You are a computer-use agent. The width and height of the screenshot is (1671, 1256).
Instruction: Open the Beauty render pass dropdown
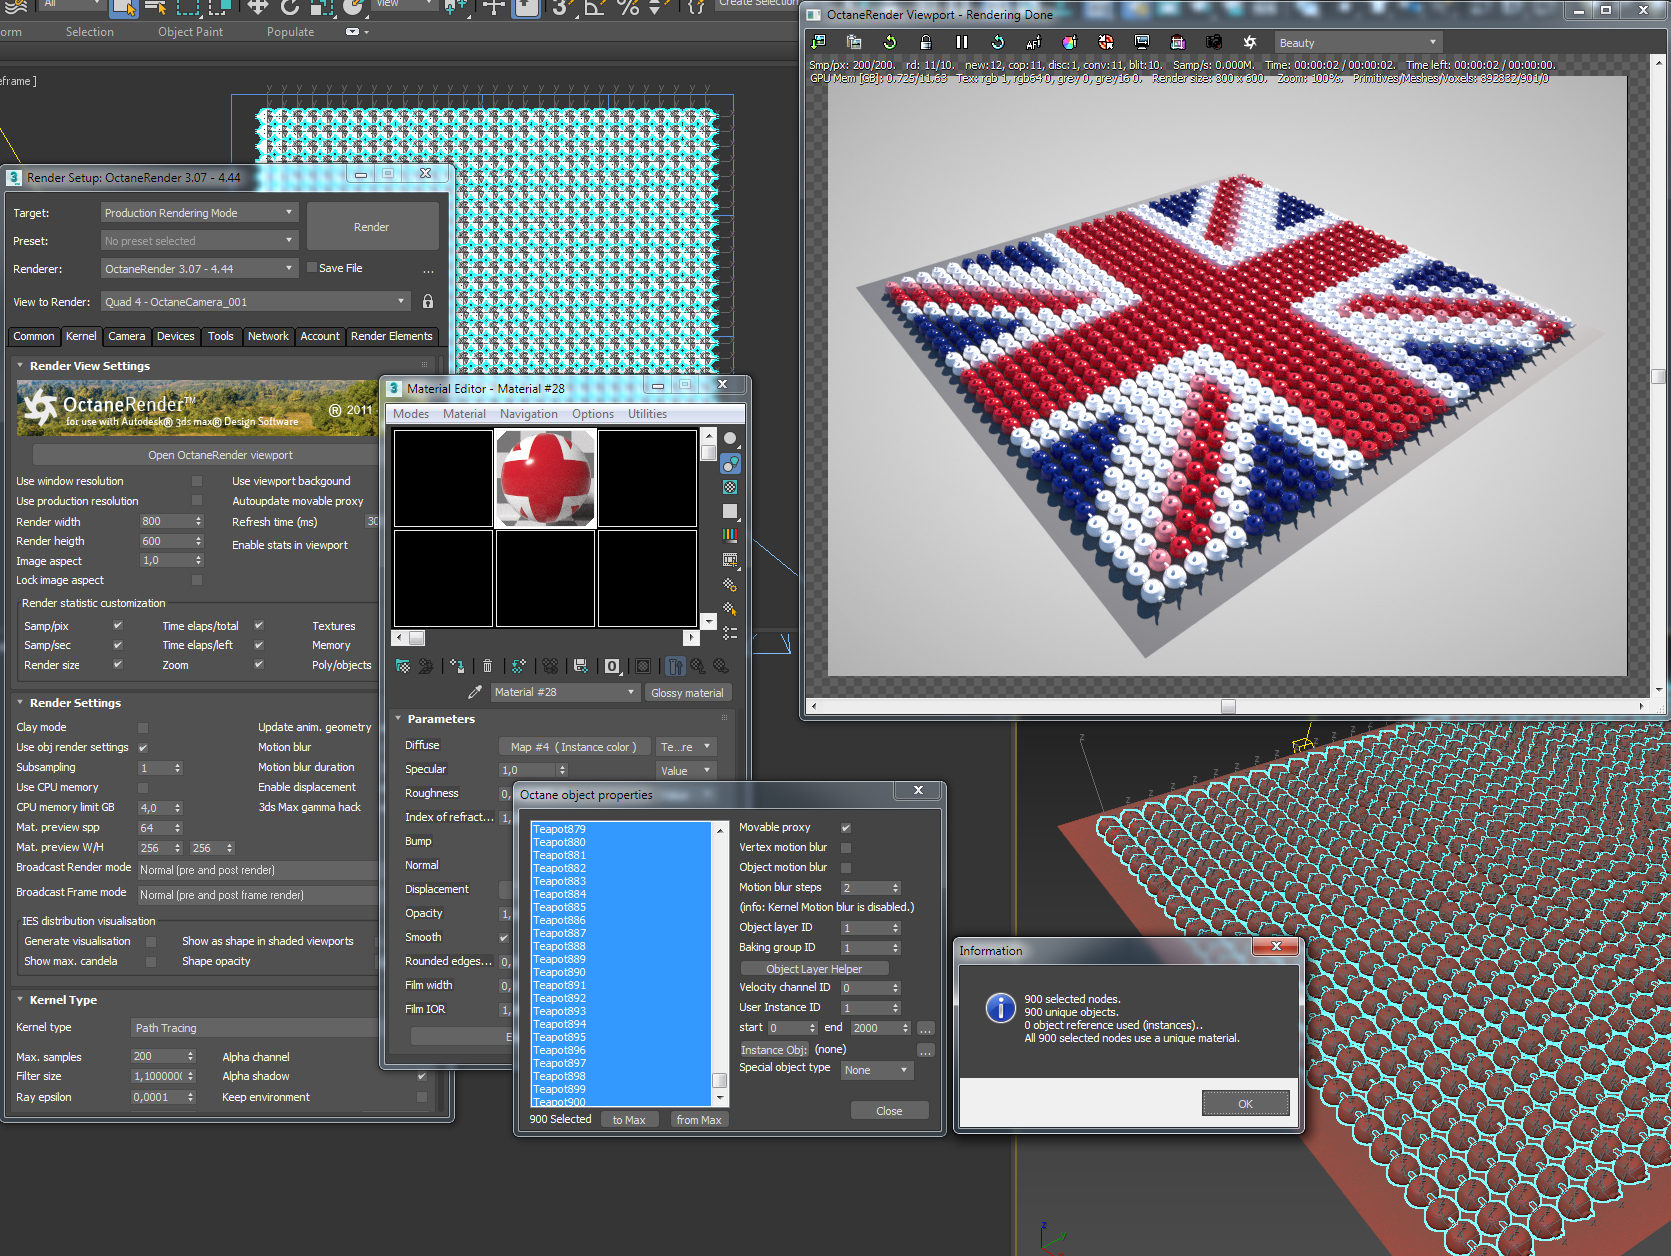click(1357, 43)
